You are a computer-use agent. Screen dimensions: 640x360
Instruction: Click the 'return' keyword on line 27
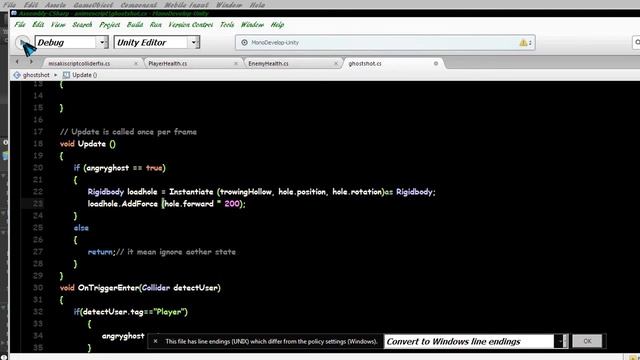[100, 252]
